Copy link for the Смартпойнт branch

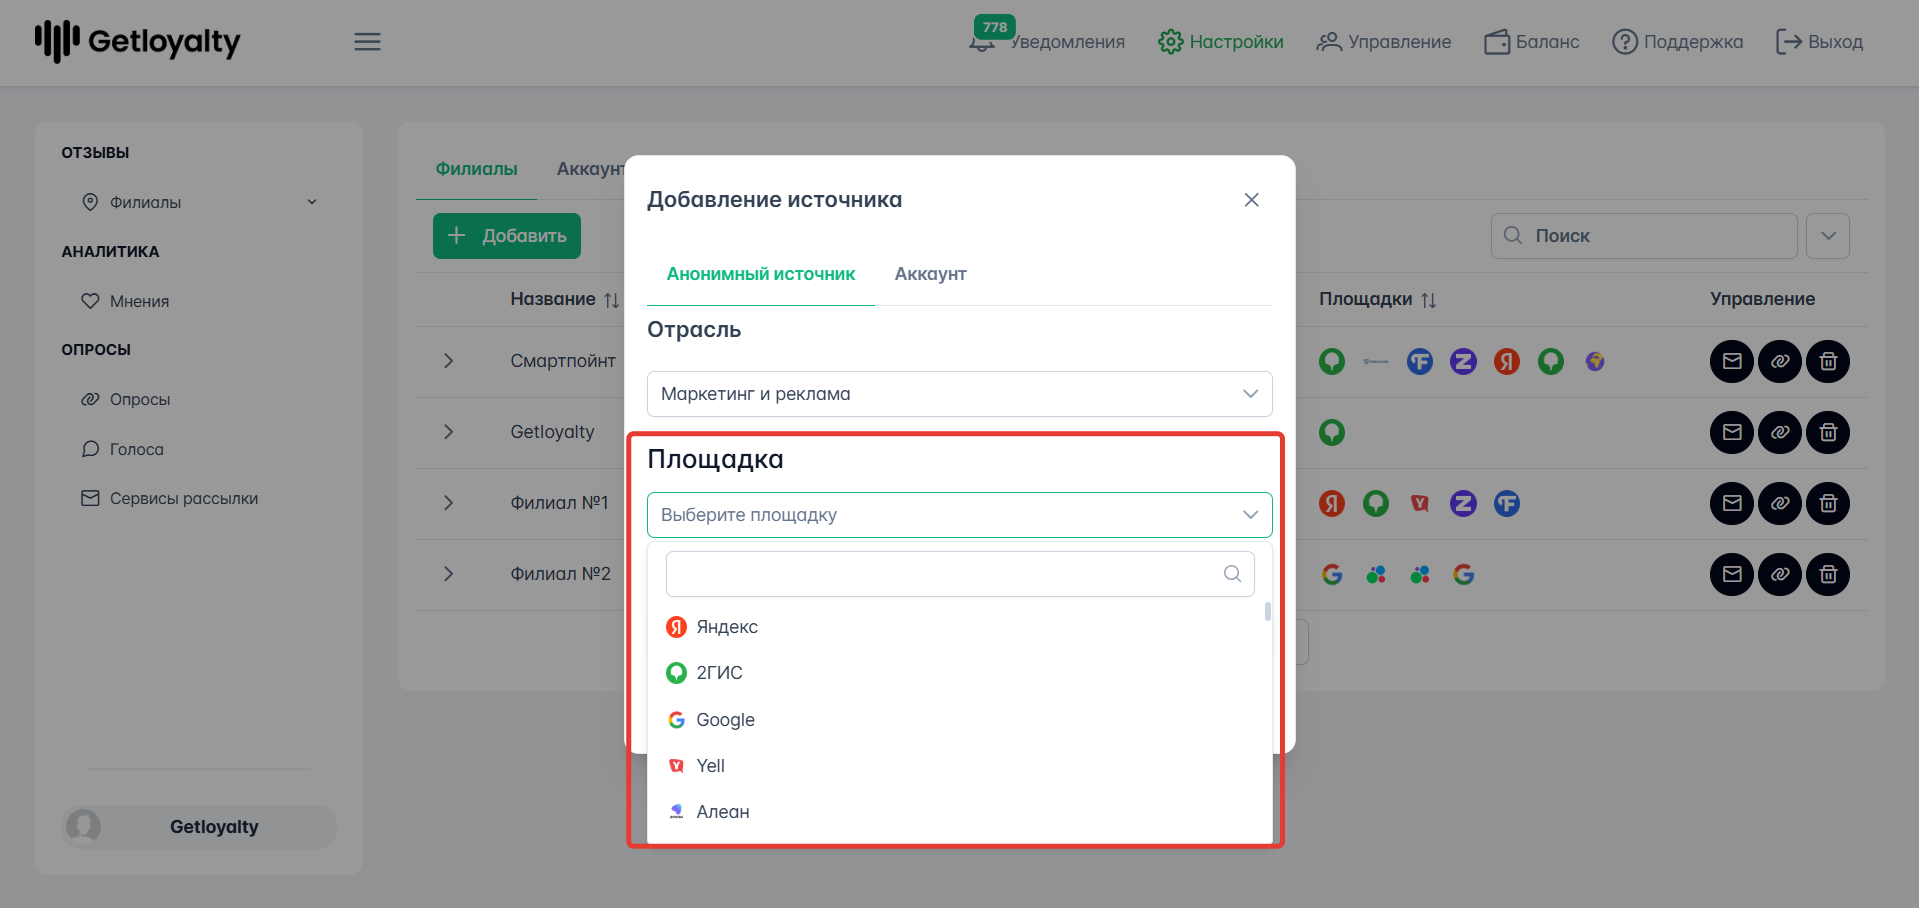pos(1780,361)
